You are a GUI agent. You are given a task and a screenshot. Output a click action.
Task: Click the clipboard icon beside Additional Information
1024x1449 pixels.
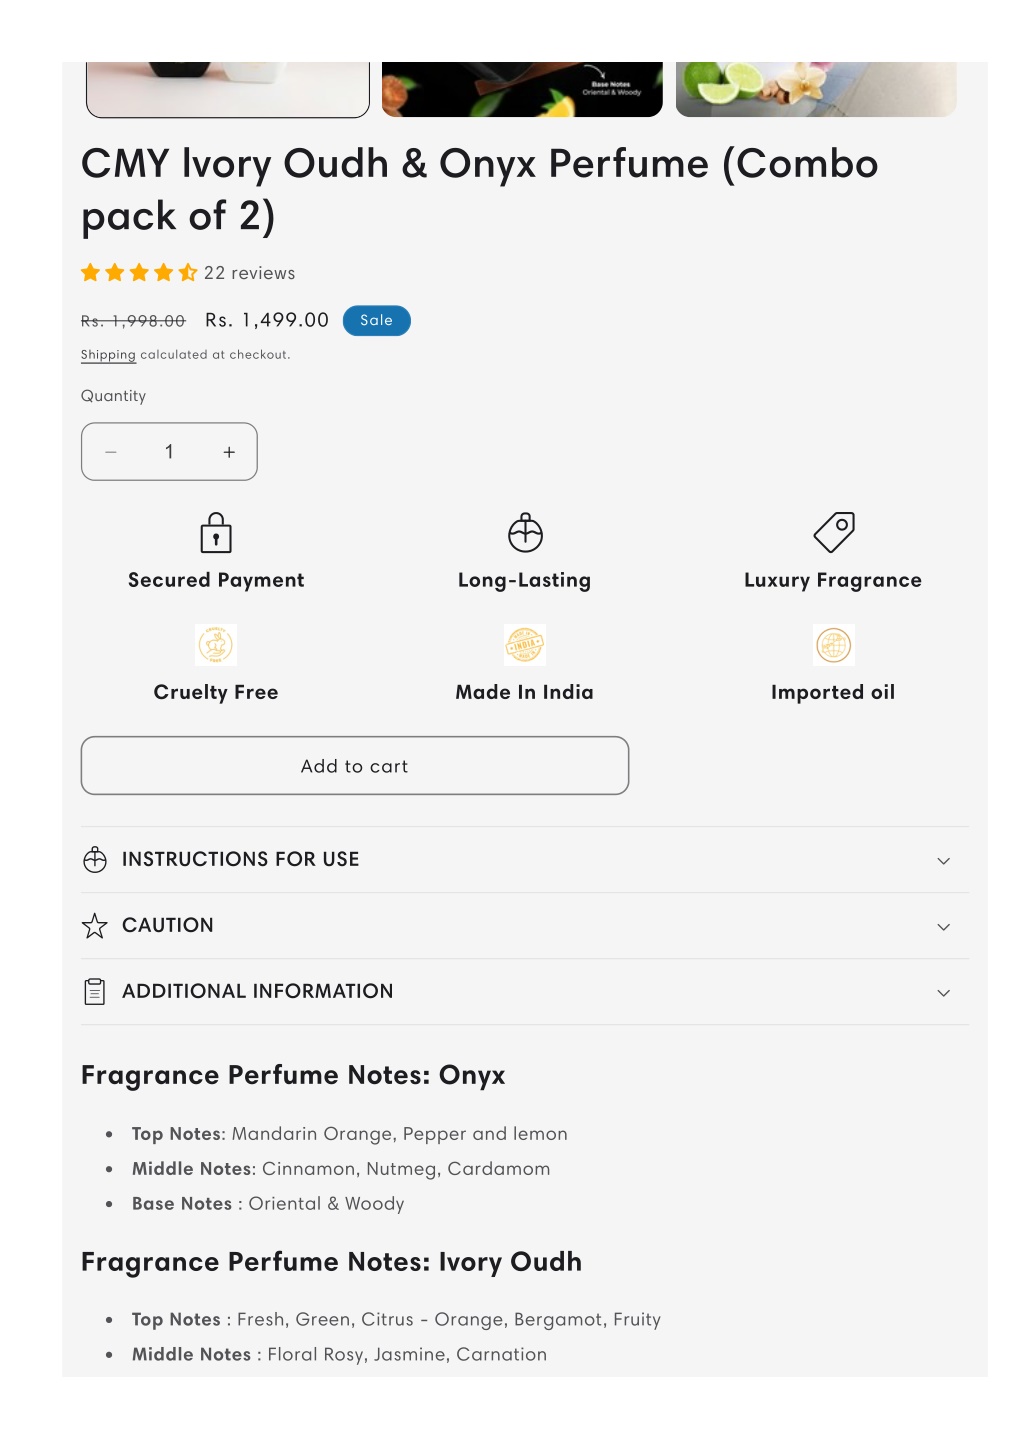[95, 992]
